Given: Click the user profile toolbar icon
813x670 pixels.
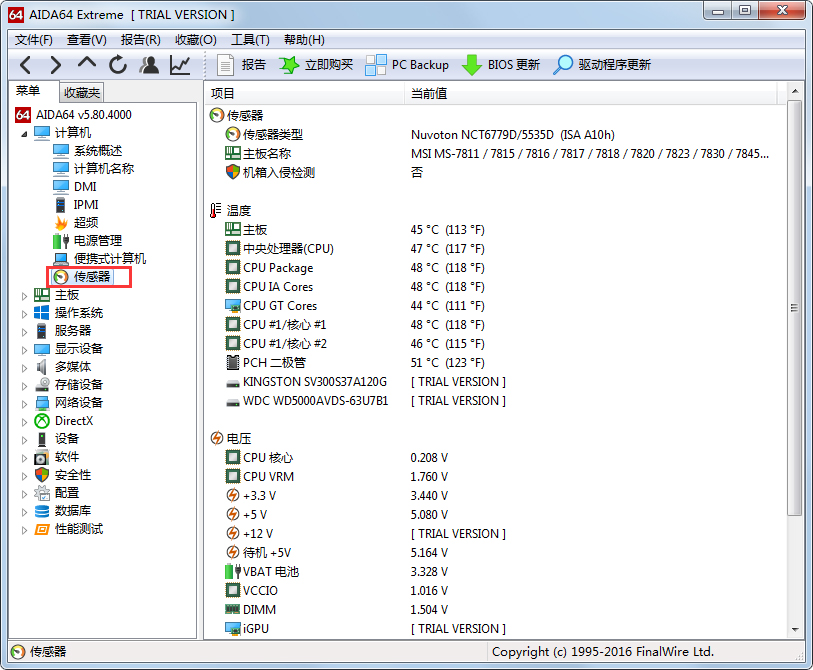Looking at the screenshot, I should pos(149,65).
